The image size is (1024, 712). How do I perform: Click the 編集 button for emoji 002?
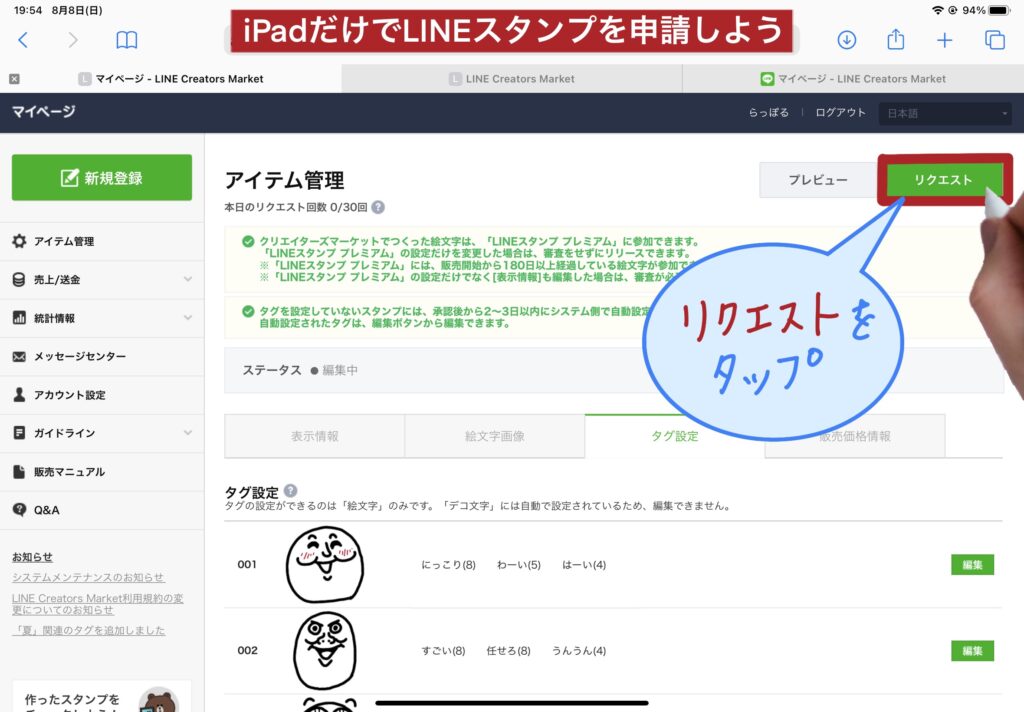(972, 651)
